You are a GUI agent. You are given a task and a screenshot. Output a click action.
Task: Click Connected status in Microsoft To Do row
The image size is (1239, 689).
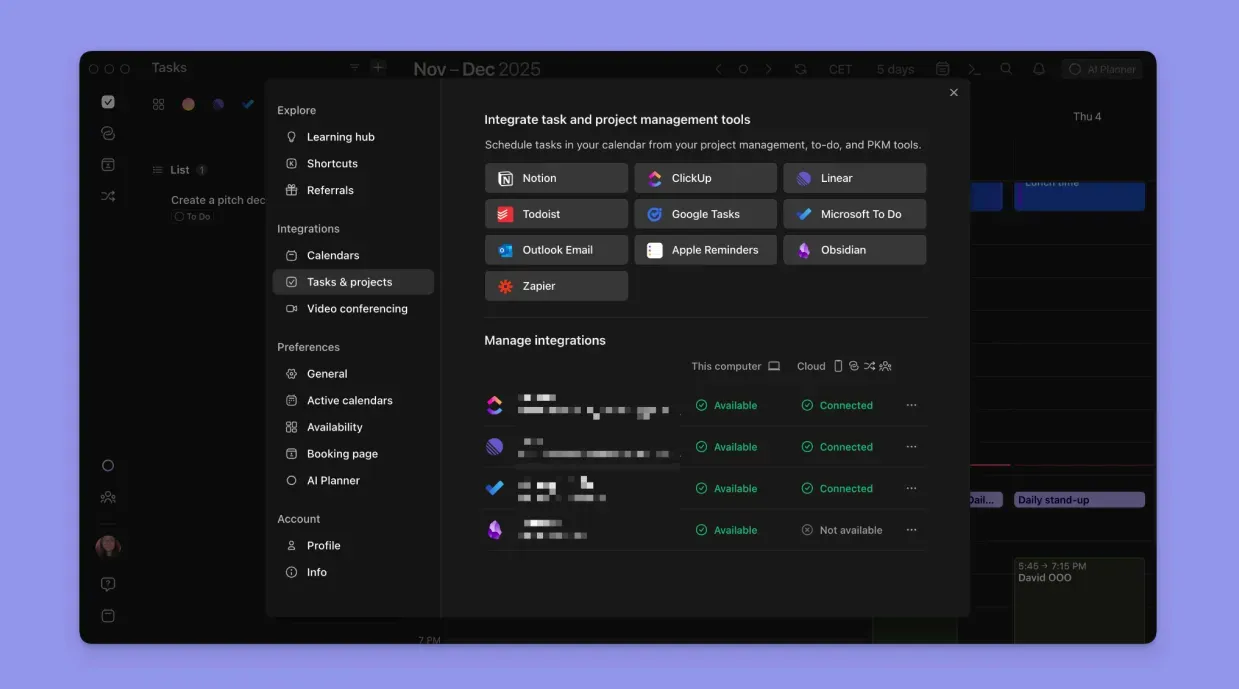[x=837, y=488]
